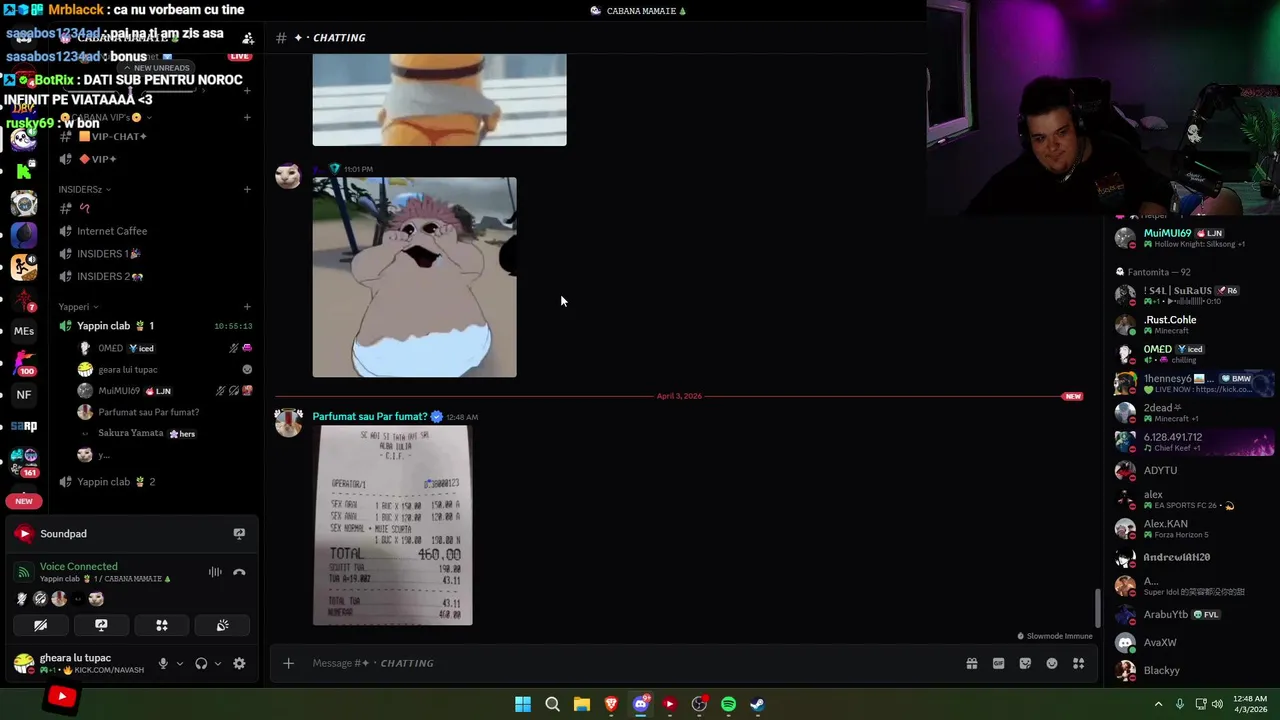Collapse the INSIDERSz category

tap(84, 189)
